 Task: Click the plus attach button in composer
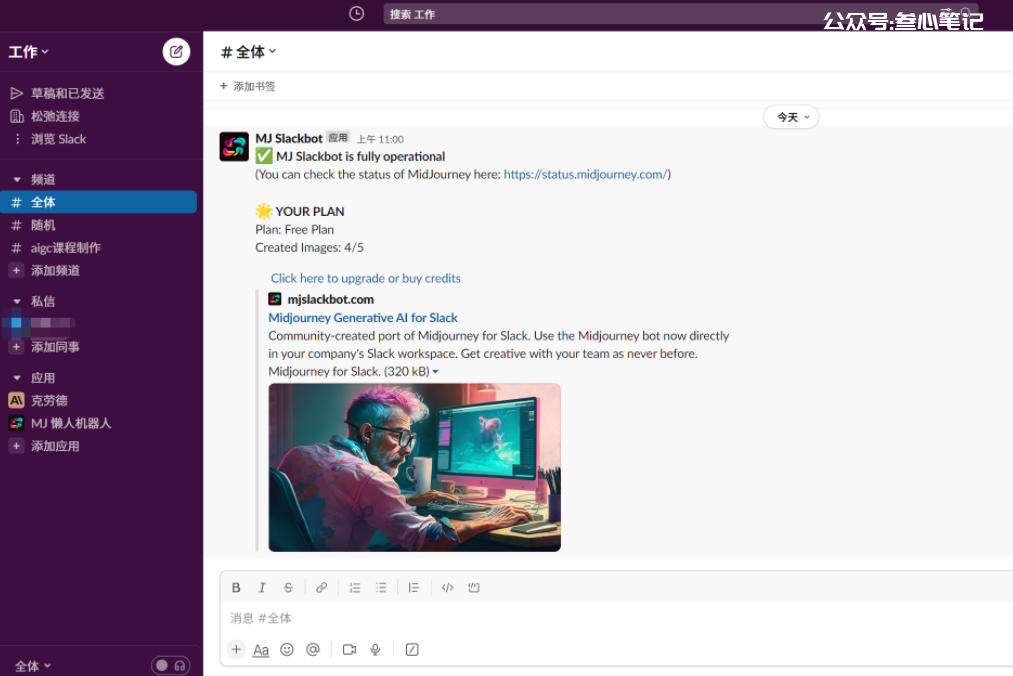click(236, 650)
